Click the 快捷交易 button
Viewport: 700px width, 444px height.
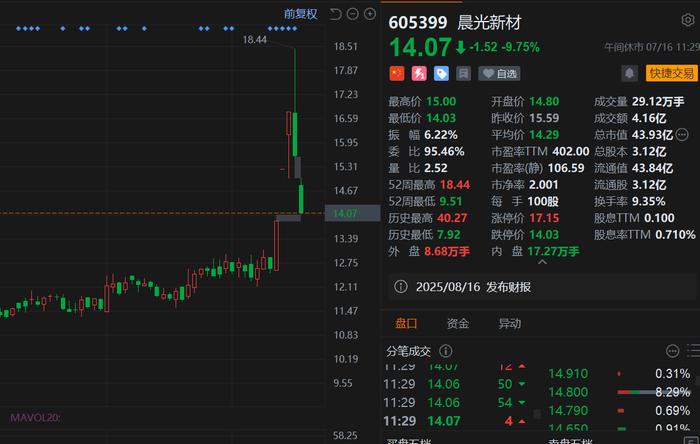tap(671, 73)
